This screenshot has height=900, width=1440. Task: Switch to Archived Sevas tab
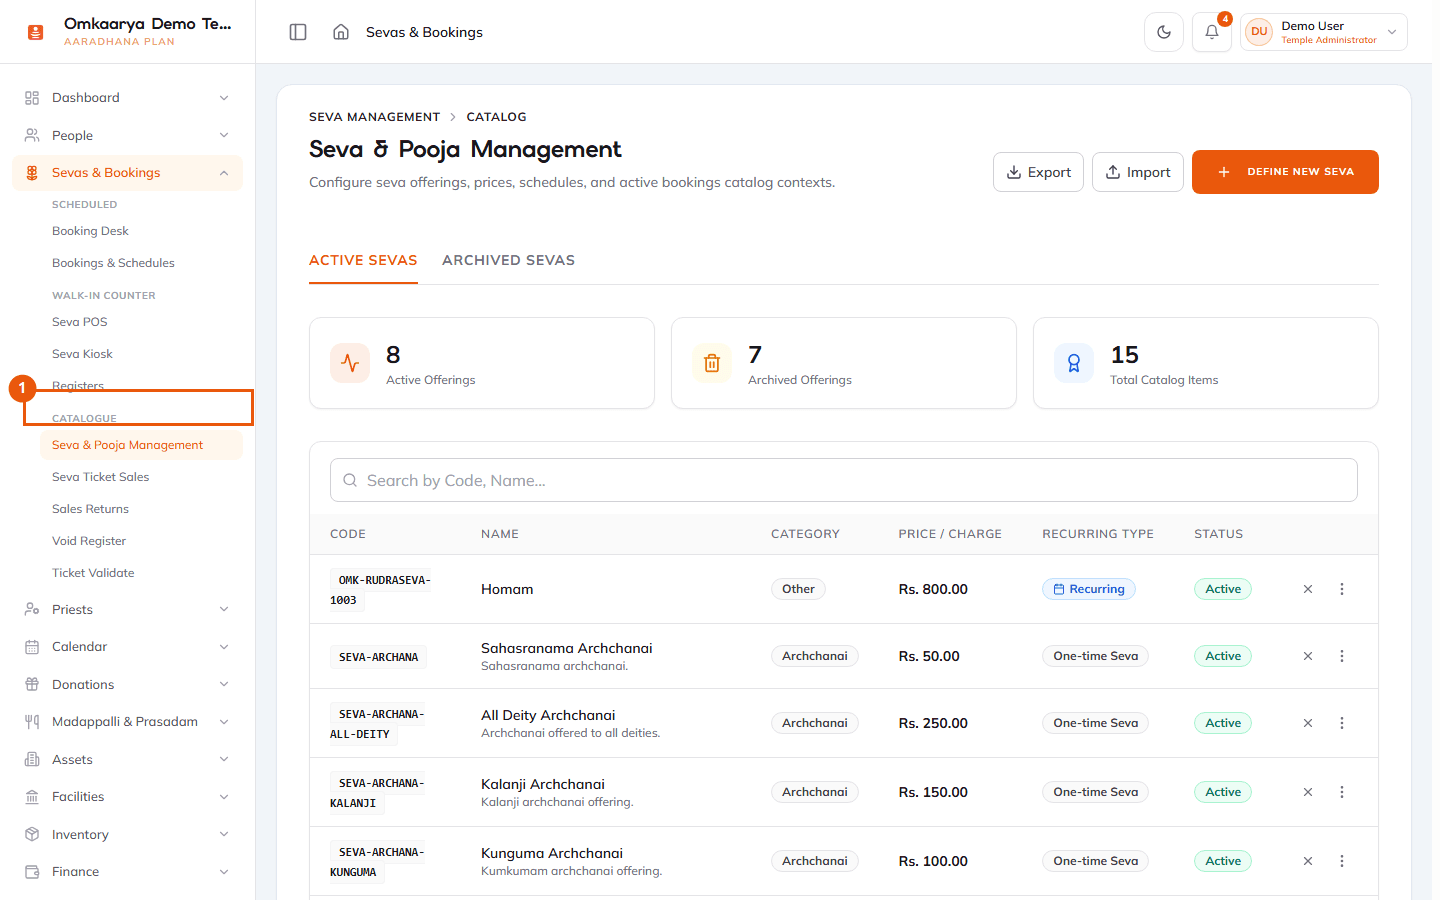(x=508, y=260)
